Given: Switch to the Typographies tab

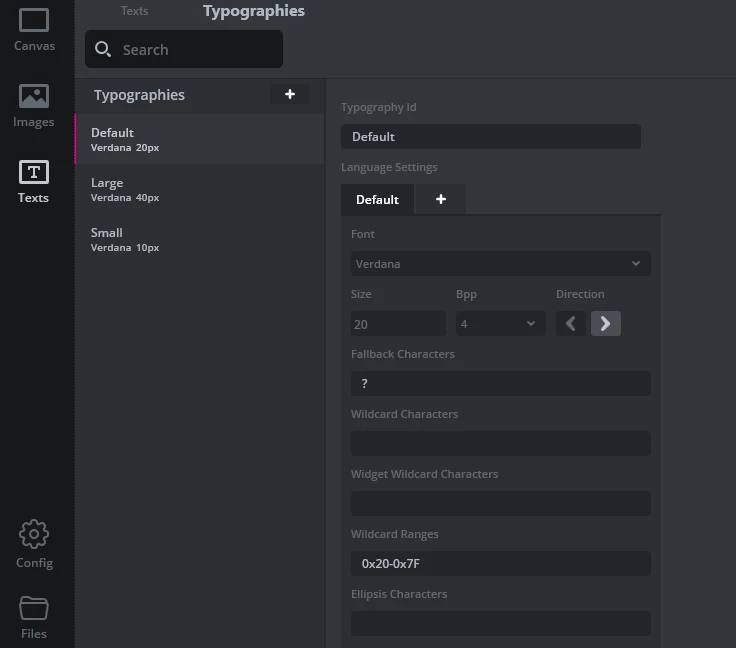Looking at the screenshot, I should coord(253,11).
